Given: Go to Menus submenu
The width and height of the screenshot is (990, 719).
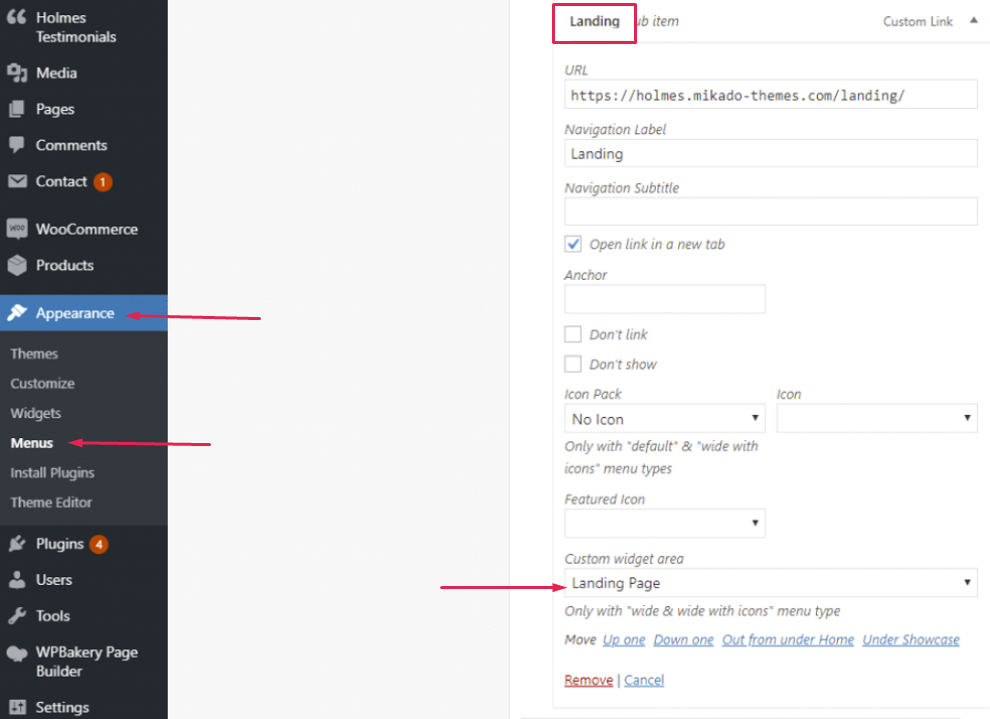Looking at the screenshot, I should tap(32, 443).
